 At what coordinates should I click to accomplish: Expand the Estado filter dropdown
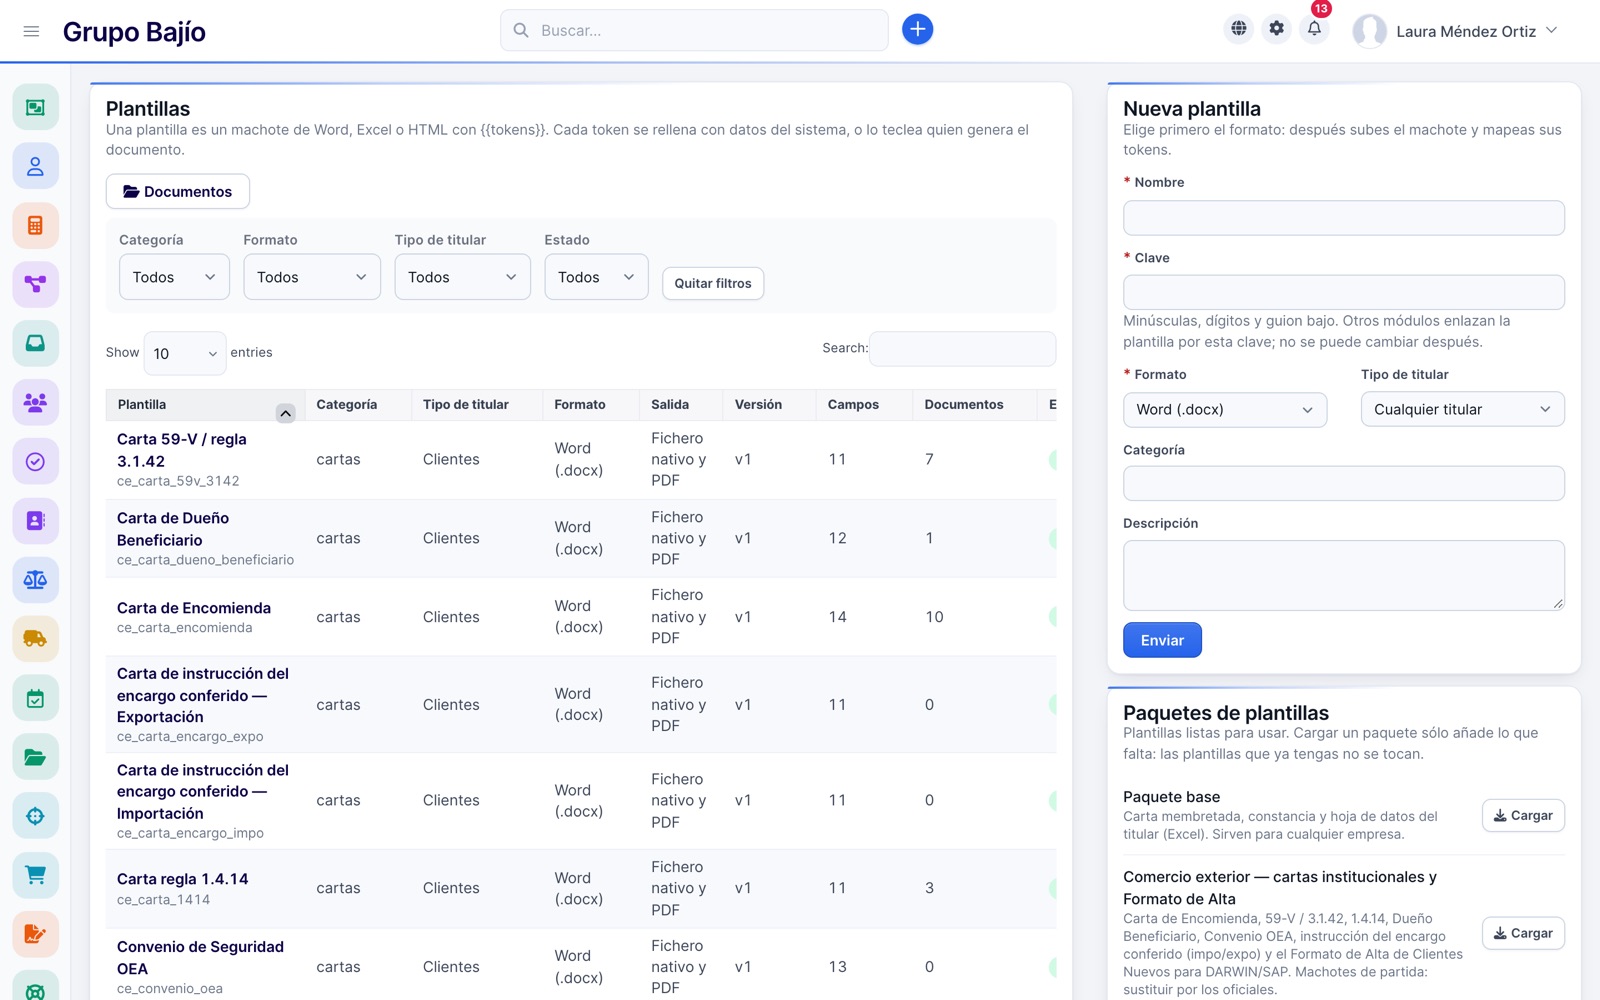tap(596, 277)
